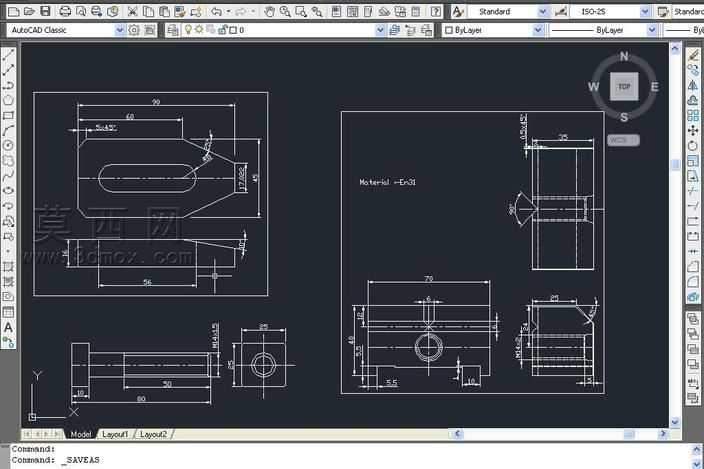Click the Plot printer icon
The image size is (704, 469).
coord(65,11)
